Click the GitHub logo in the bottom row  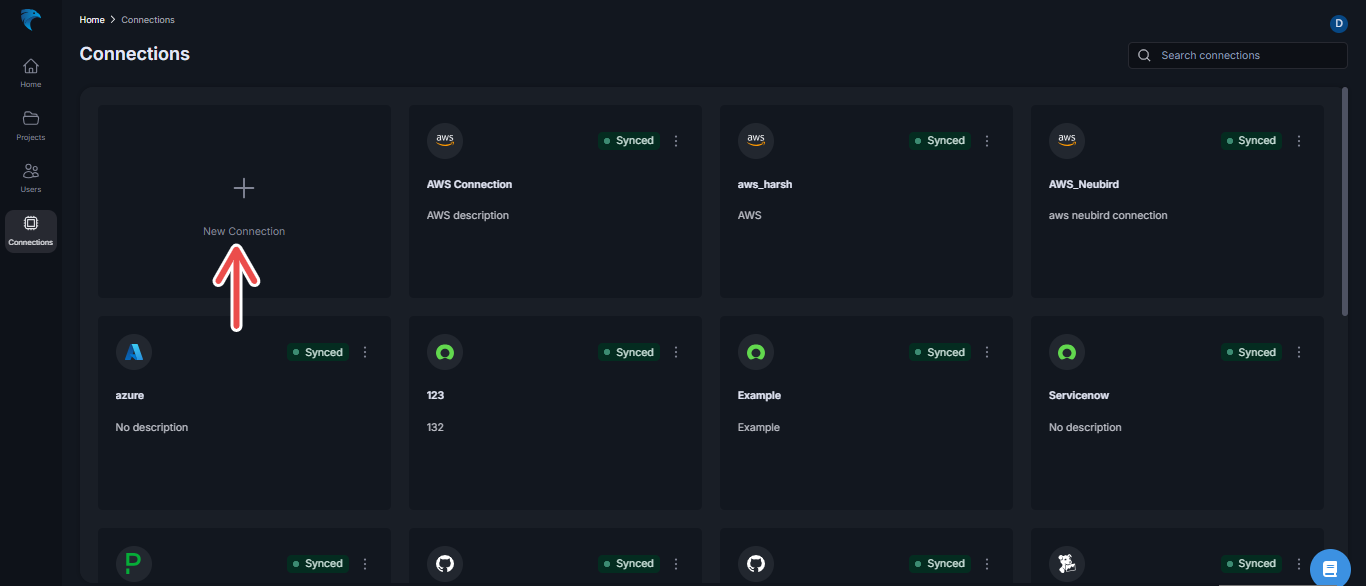tap(445, 563)
